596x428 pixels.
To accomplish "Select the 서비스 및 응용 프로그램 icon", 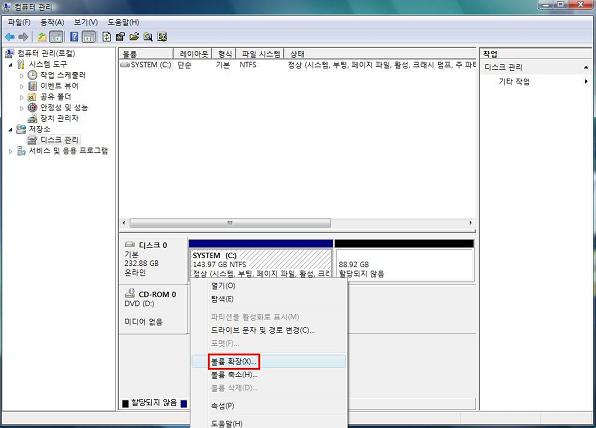I will click(x=21, y=151).
